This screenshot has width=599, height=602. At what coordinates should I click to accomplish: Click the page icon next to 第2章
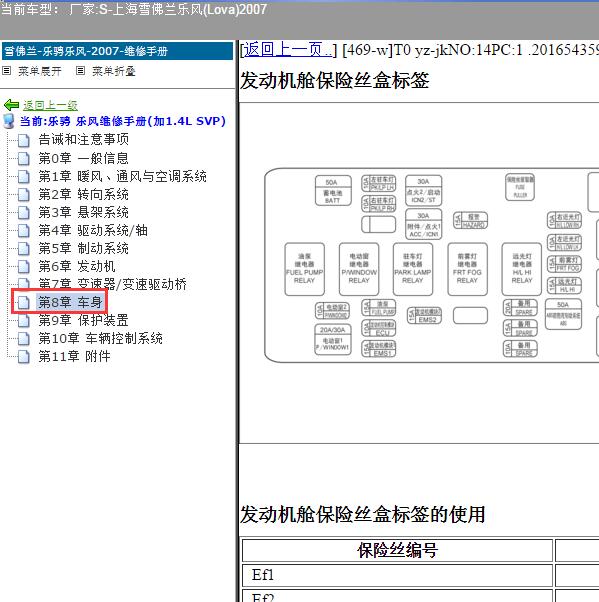coord(24,195)
